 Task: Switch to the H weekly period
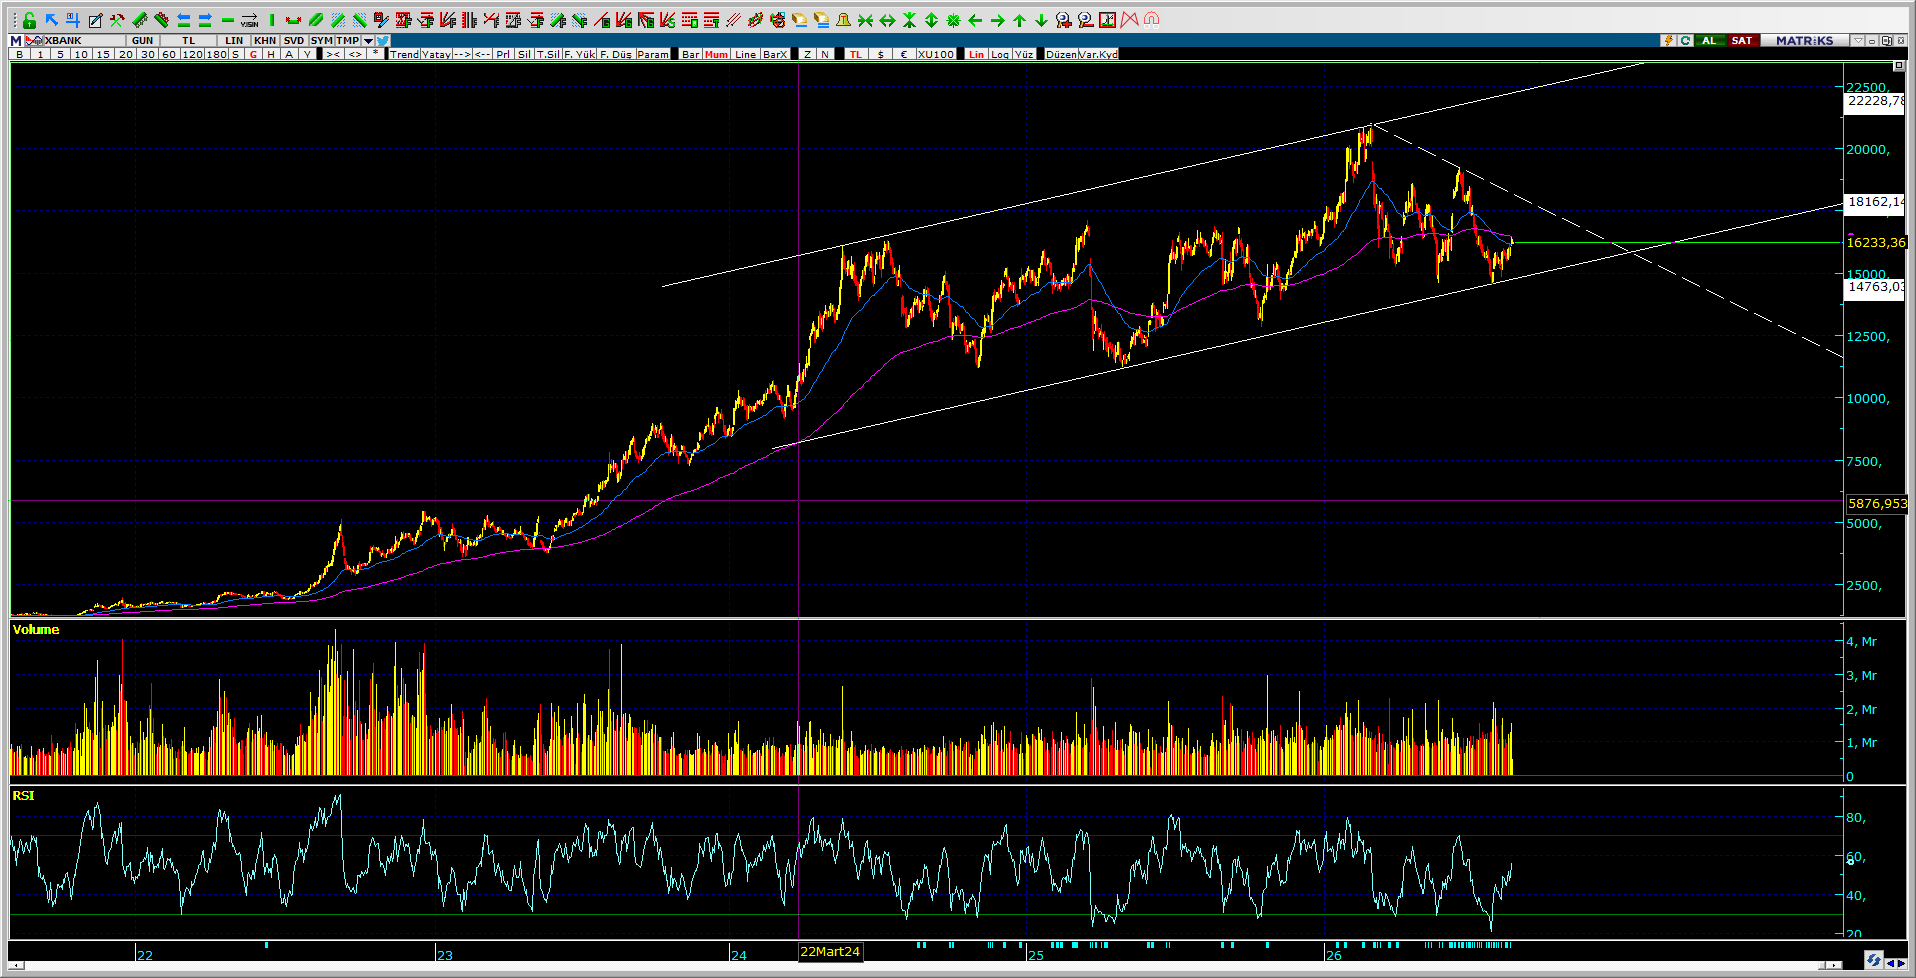click(x=271, y=54)
